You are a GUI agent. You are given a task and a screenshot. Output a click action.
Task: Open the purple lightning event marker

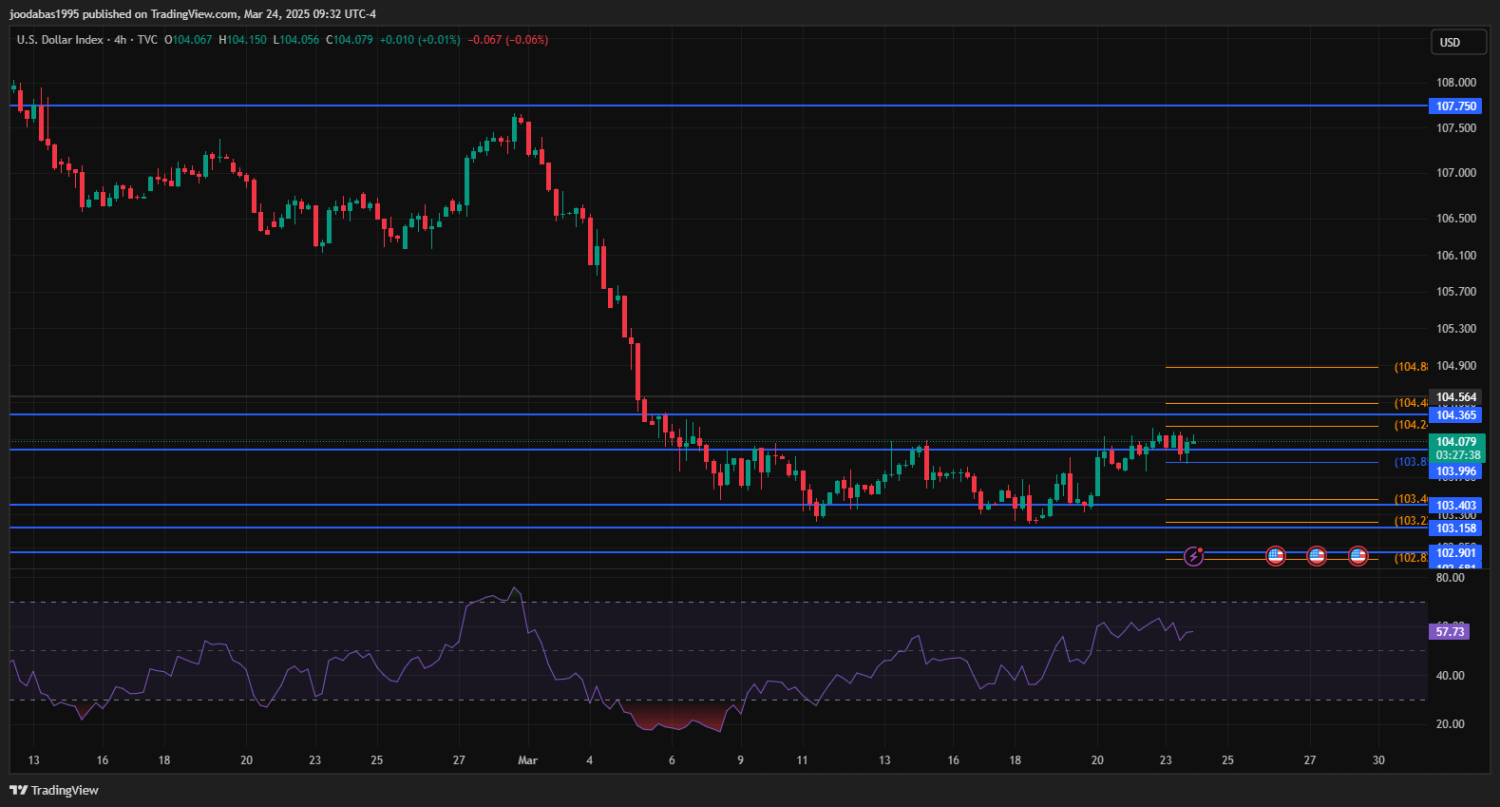(1194, 555)
